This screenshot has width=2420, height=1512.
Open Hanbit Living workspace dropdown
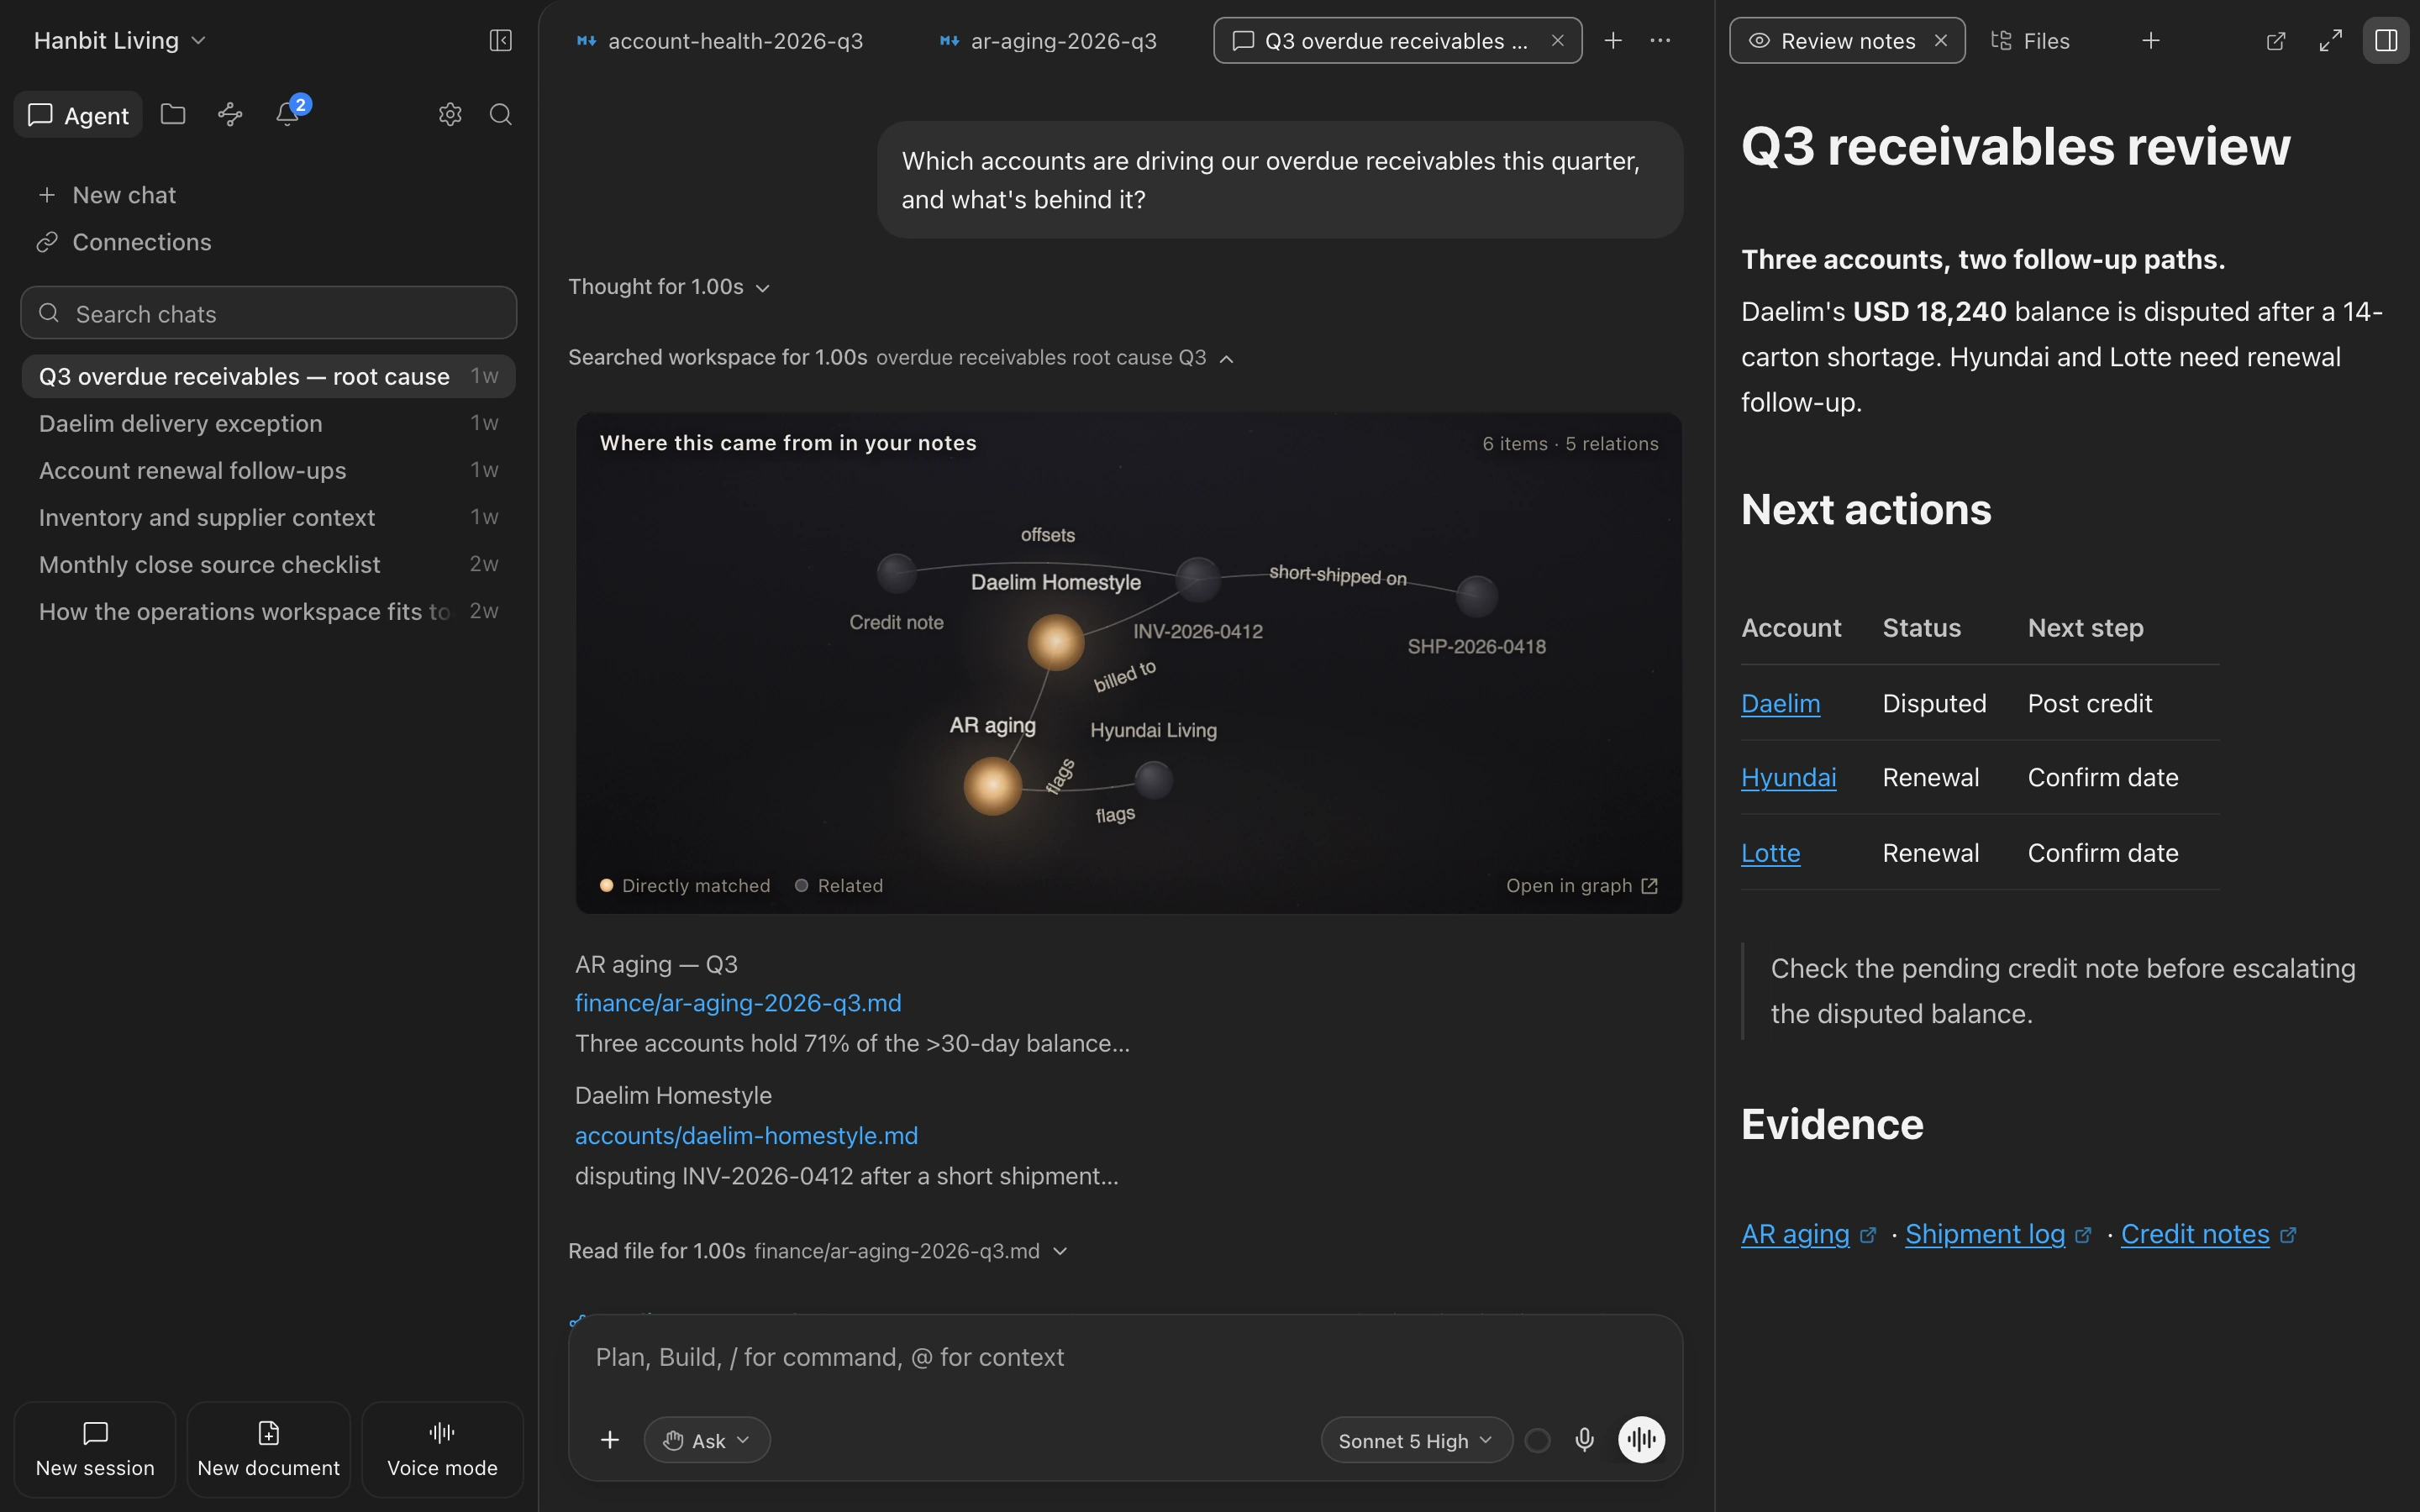click(120, 40)
